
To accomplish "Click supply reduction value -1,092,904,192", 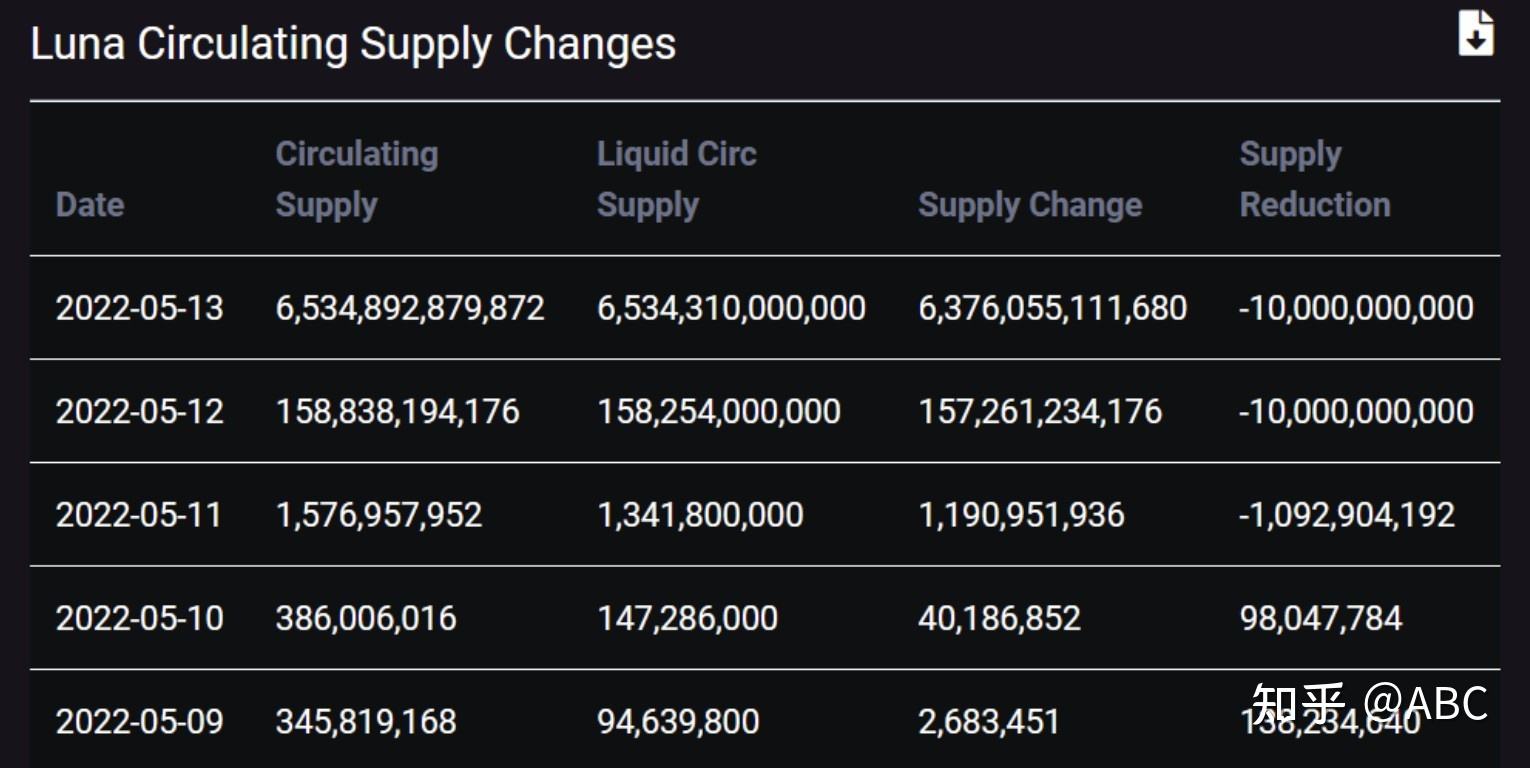I will point(1346,515).
